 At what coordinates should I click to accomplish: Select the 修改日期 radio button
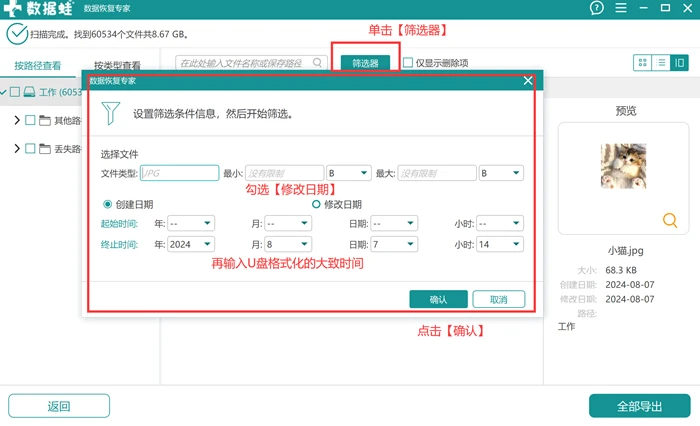tap(316, 205)
